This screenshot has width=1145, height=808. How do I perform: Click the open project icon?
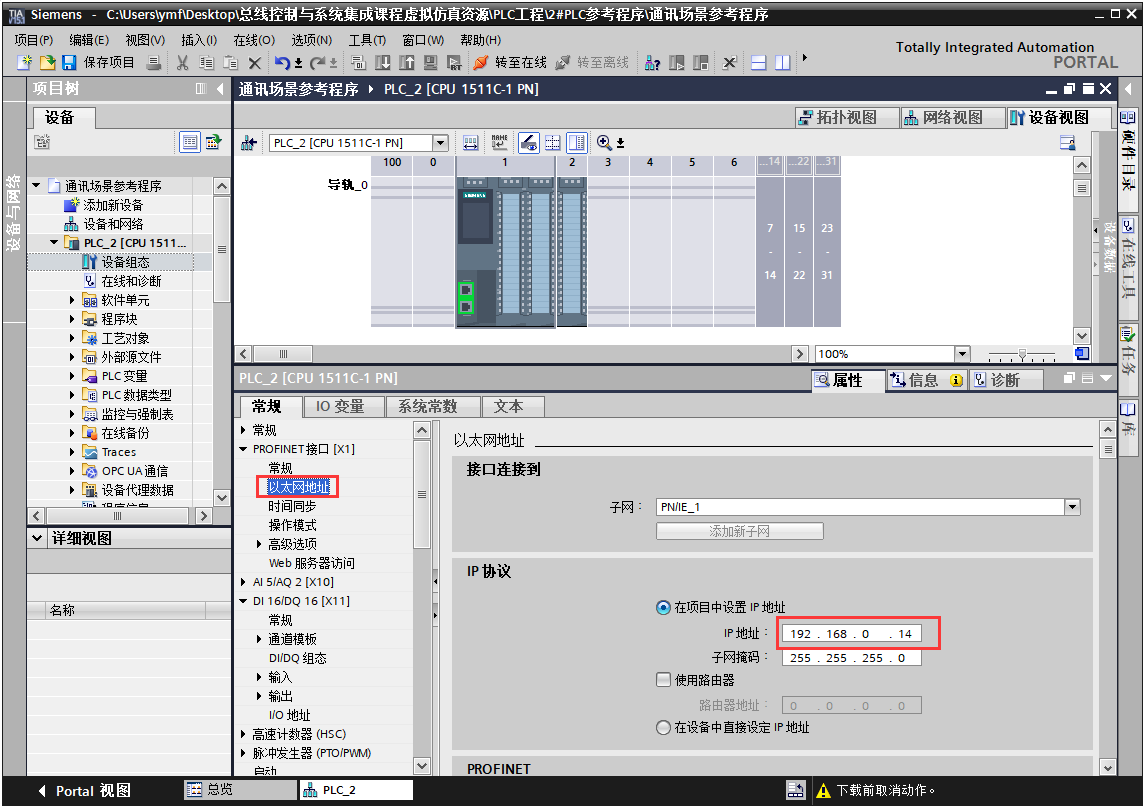tap(47, 63)
